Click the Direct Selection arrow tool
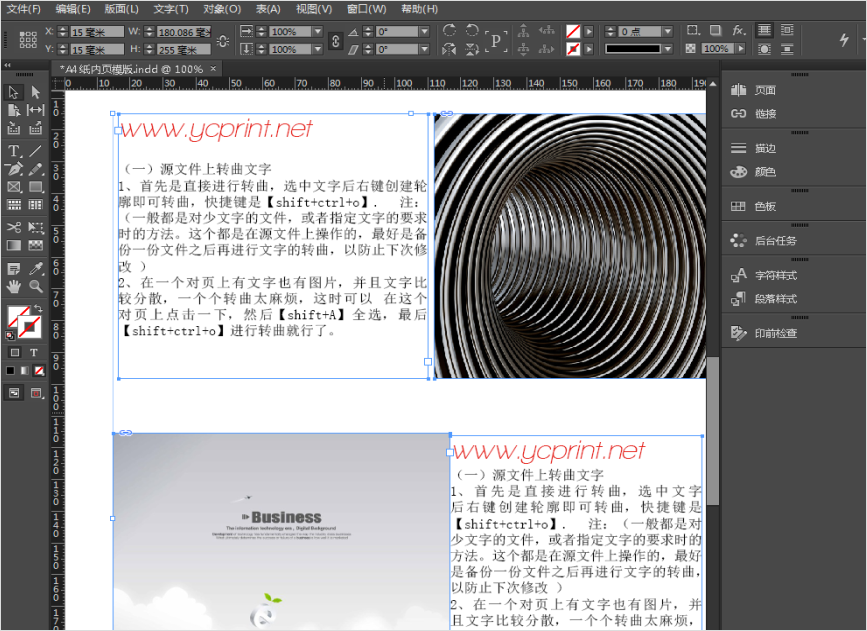Screen dimensions: 867x631 (36, 92)
